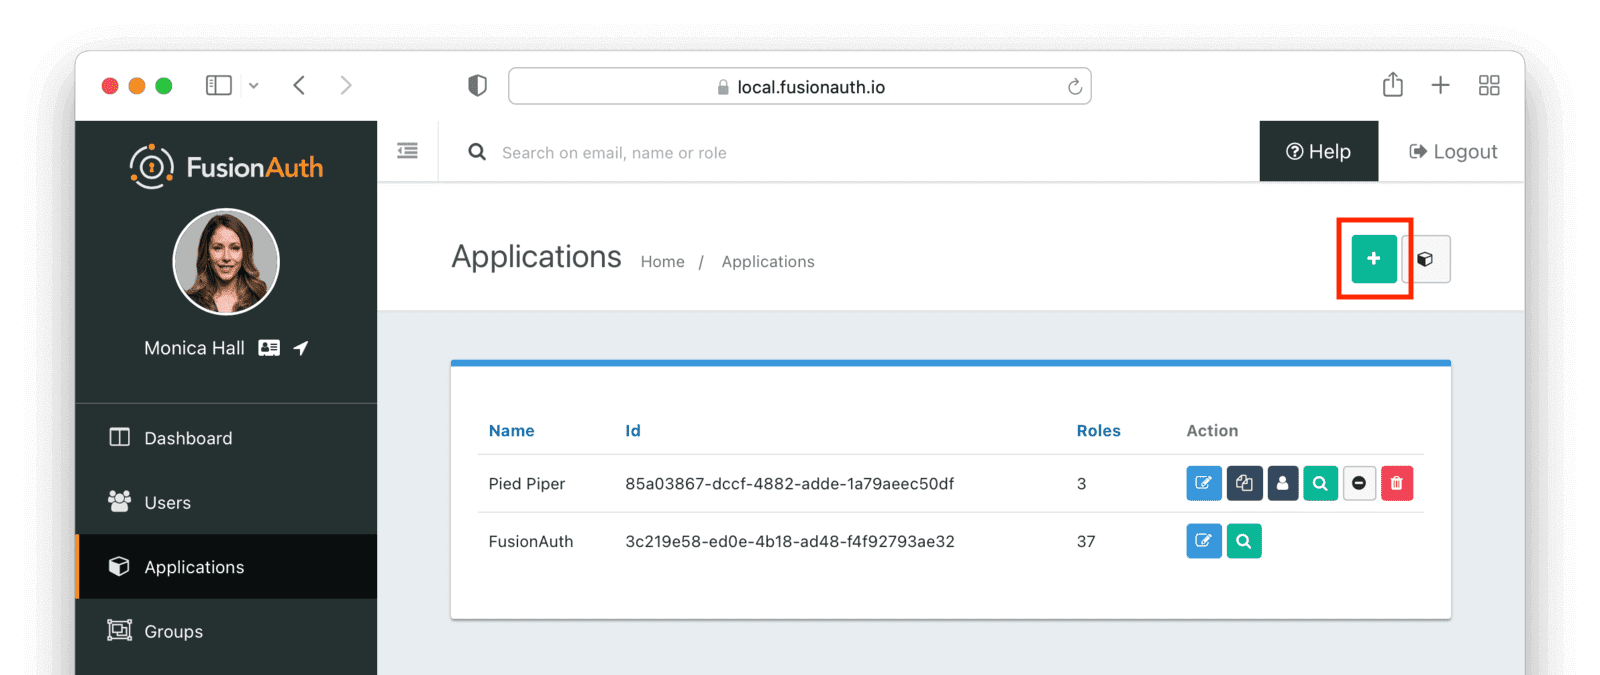Open a new browser tab
This screenshot has width=1600, height=675.
click(x=1440, y=86)
